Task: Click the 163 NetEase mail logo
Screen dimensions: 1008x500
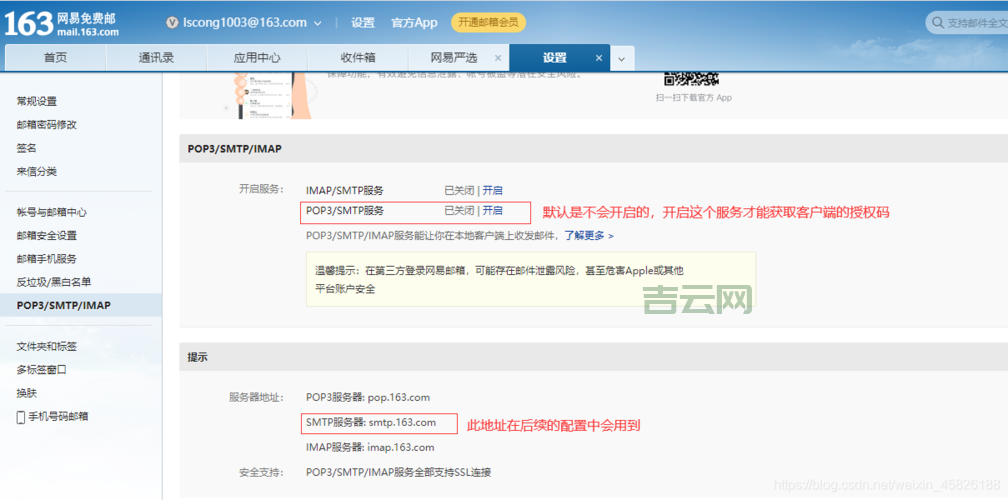Action: pos(62,23)
